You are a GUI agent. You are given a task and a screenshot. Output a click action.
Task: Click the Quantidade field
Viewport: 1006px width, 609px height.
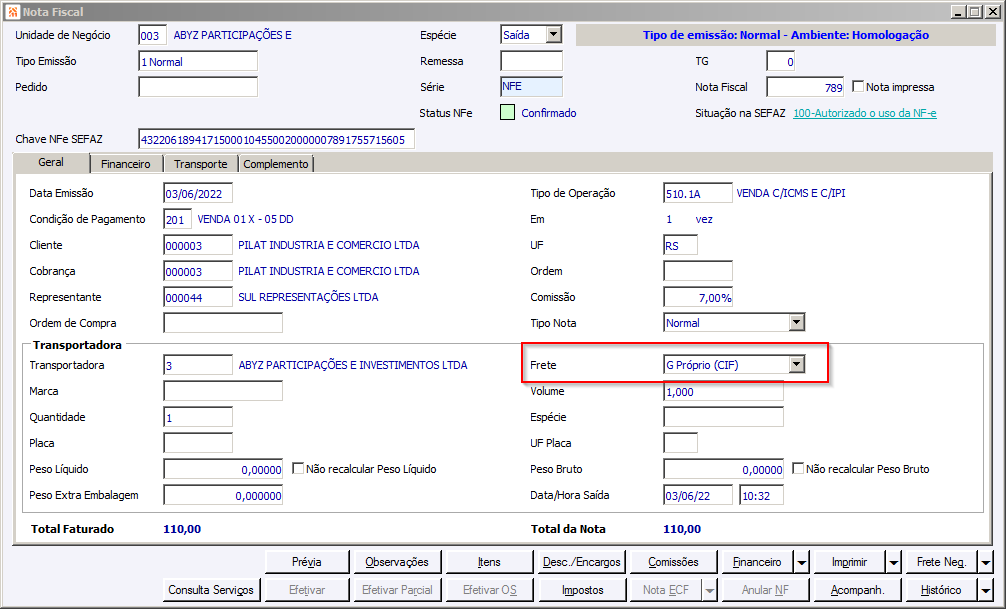pos(198,417)
